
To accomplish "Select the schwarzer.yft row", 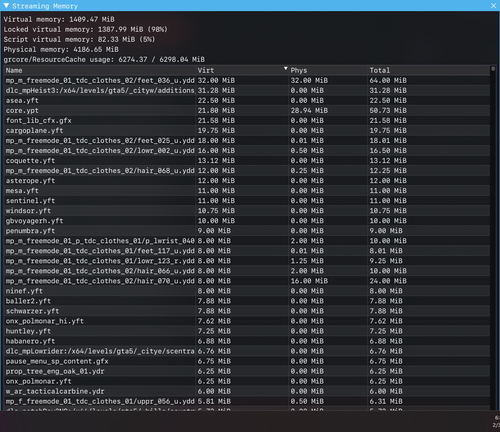I will (x=247, y=311).
